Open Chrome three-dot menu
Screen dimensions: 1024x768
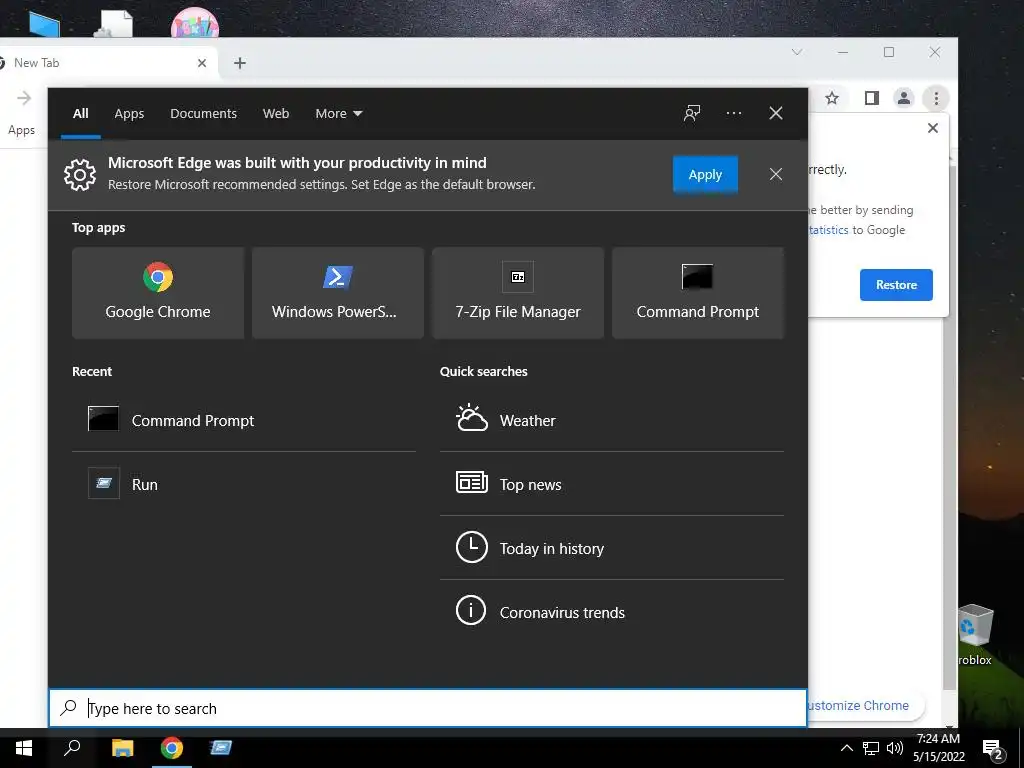click(x=936, y=98)
